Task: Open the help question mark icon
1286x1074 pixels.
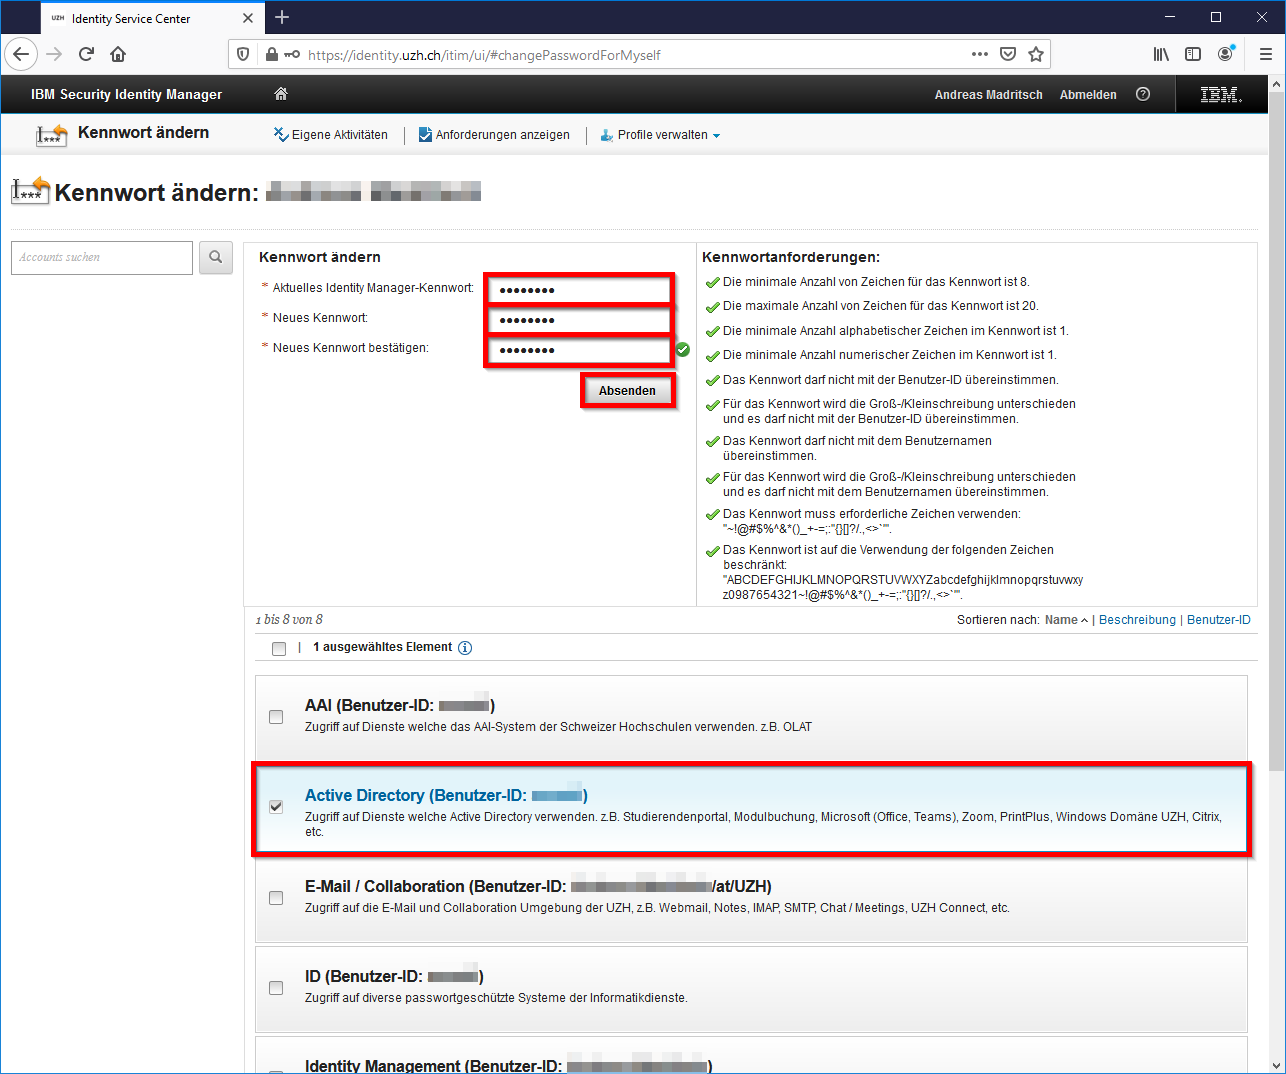Action: 1143,94
